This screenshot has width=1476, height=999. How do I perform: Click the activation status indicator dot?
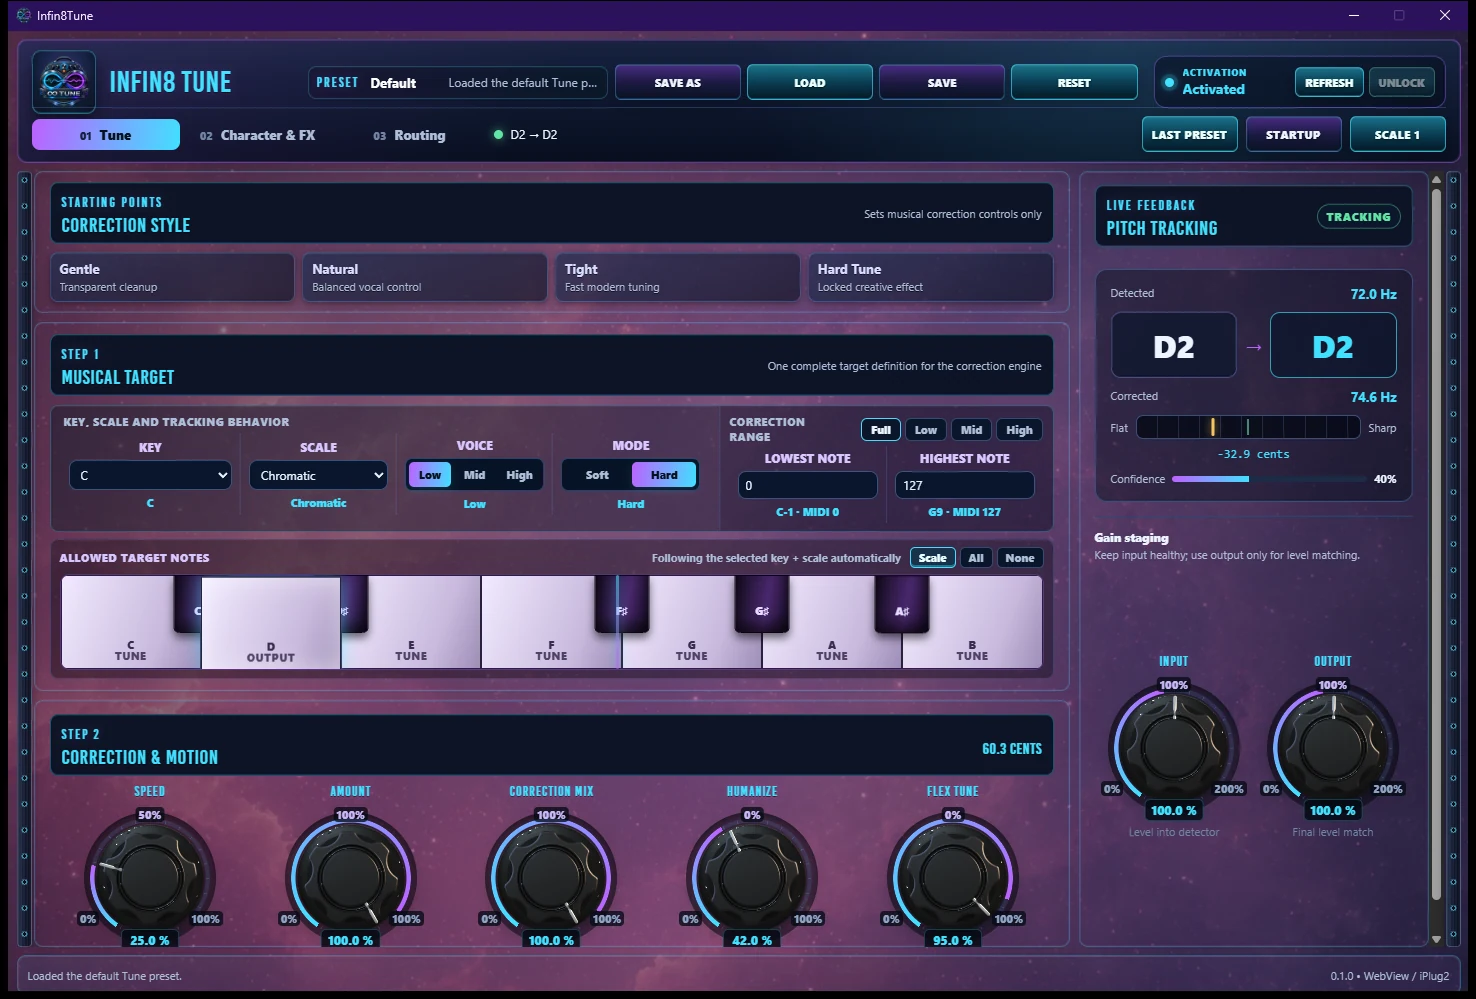[1169, 82]
